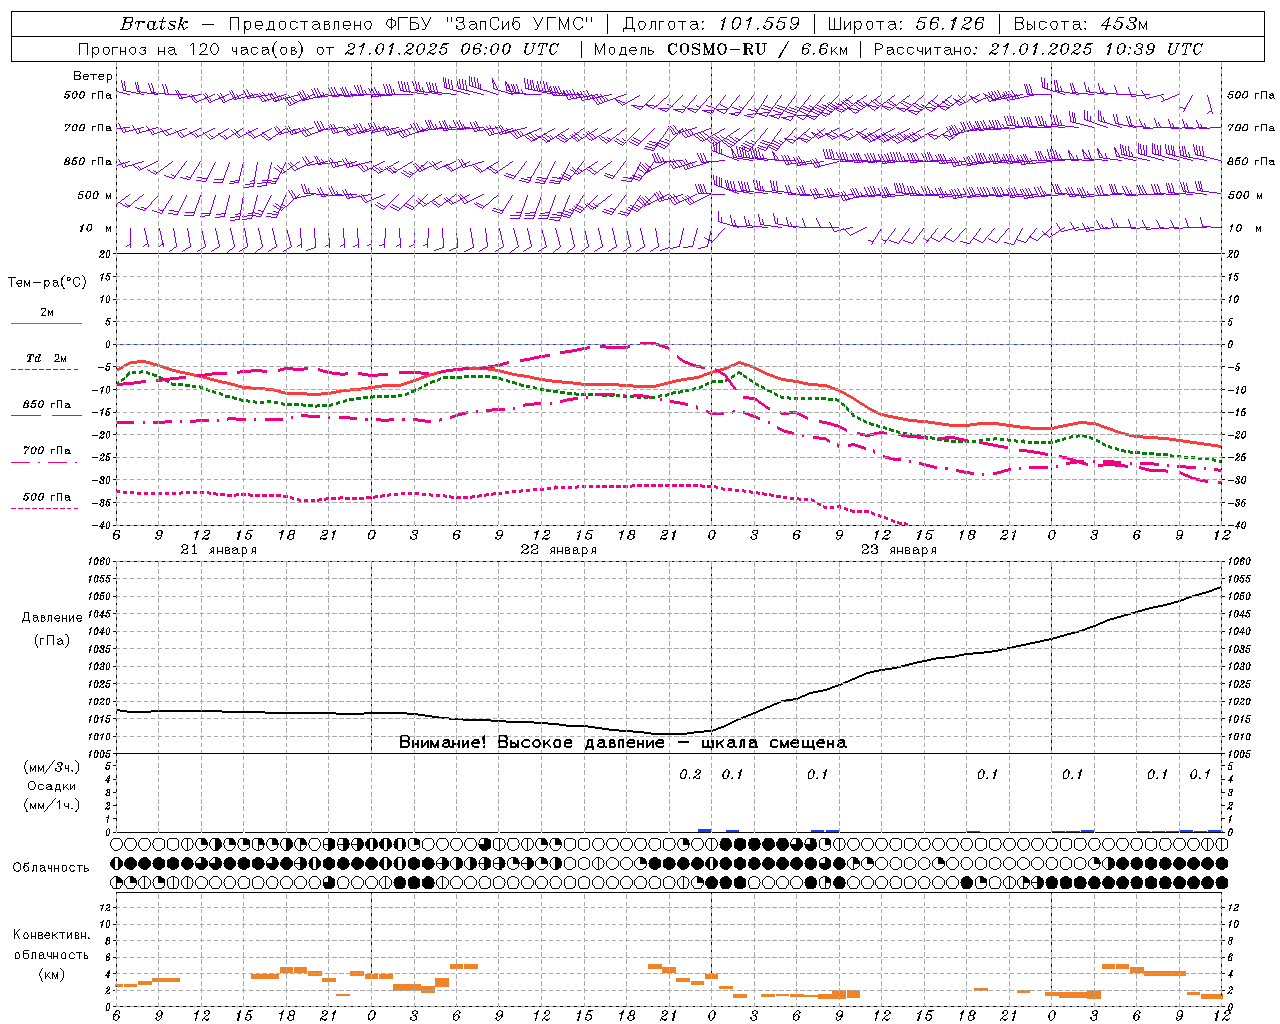Click the Td 2м legend entry
Image resolution: width=1280 pixels, height=1024 pixels.
coord(46,358)
